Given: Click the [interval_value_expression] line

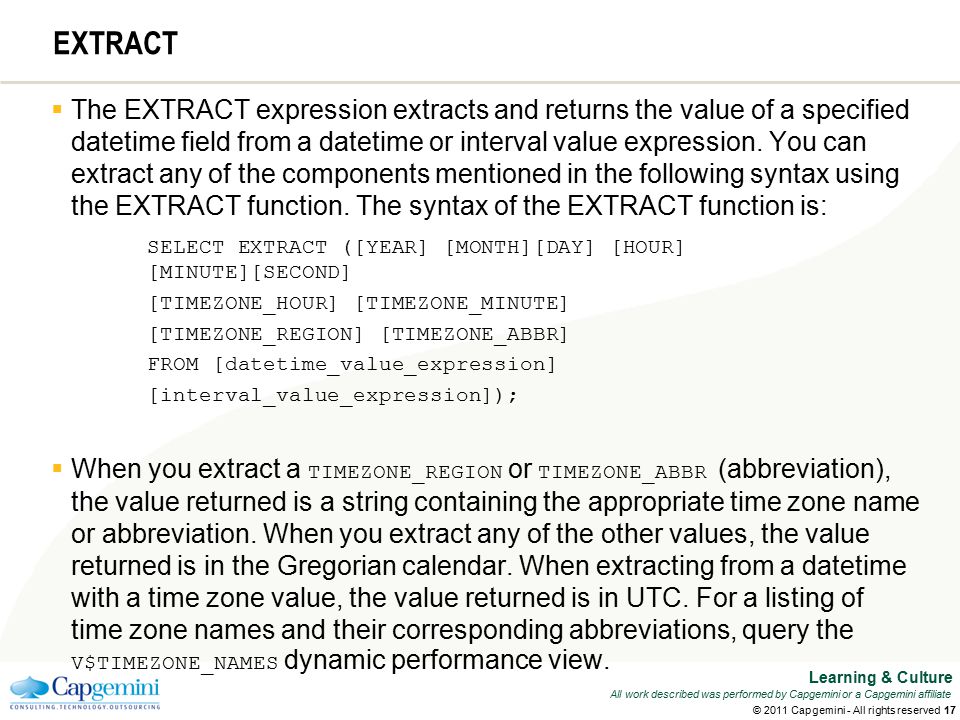Looking at the screenshot, I should tap(334, 396).
